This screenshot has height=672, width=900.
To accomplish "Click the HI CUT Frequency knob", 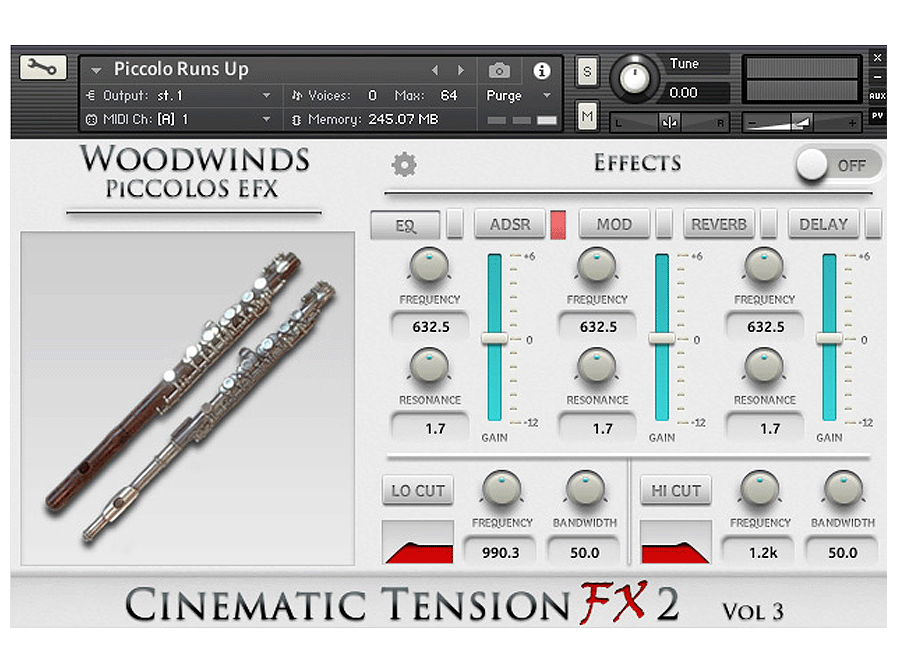I will coord(760,490).
